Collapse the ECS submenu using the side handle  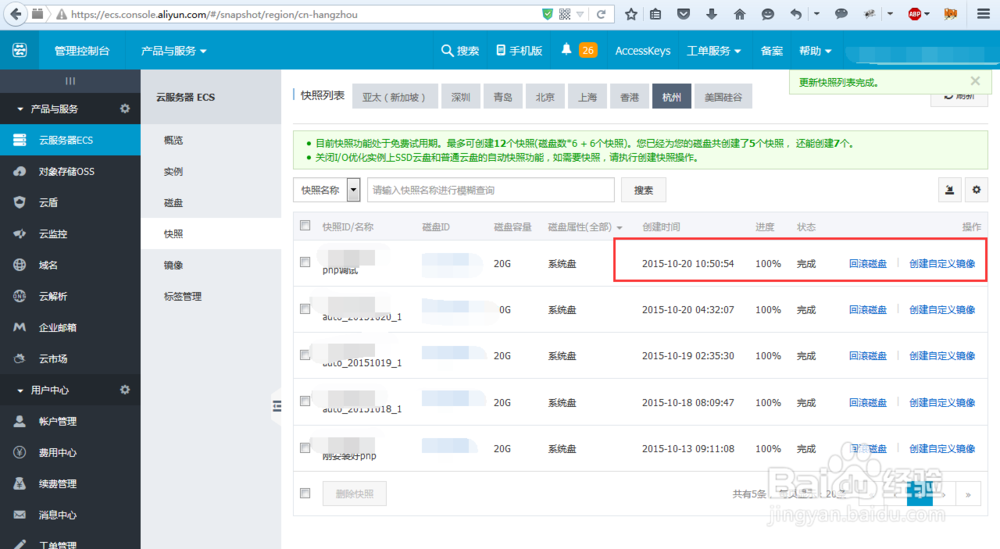[x=277, y=406]
